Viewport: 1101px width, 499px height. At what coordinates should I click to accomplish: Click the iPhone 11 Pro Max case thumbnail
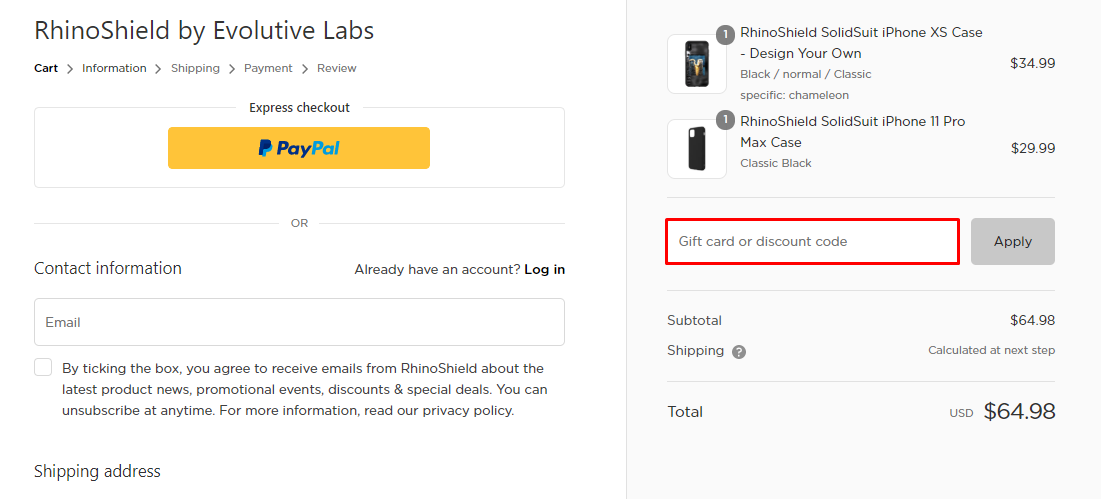(696, 149)
